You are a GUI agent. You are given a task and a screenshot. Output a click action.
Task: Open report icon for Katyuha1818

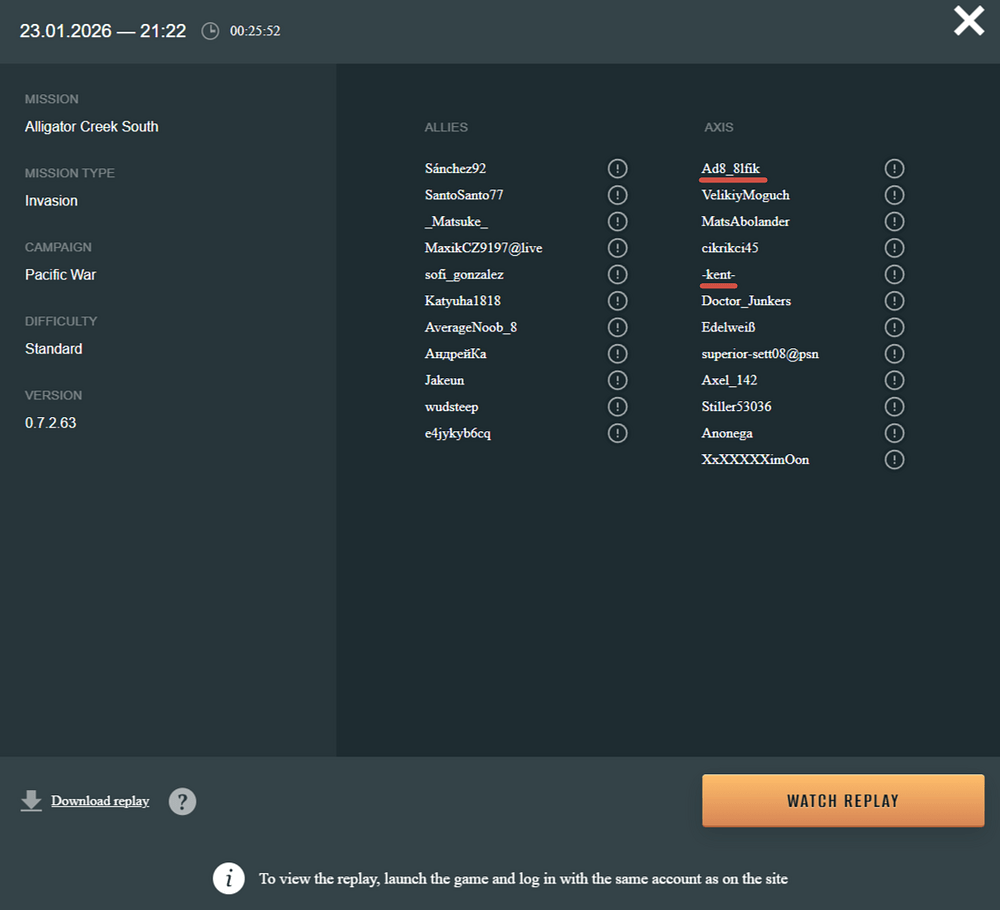point(617,301)
